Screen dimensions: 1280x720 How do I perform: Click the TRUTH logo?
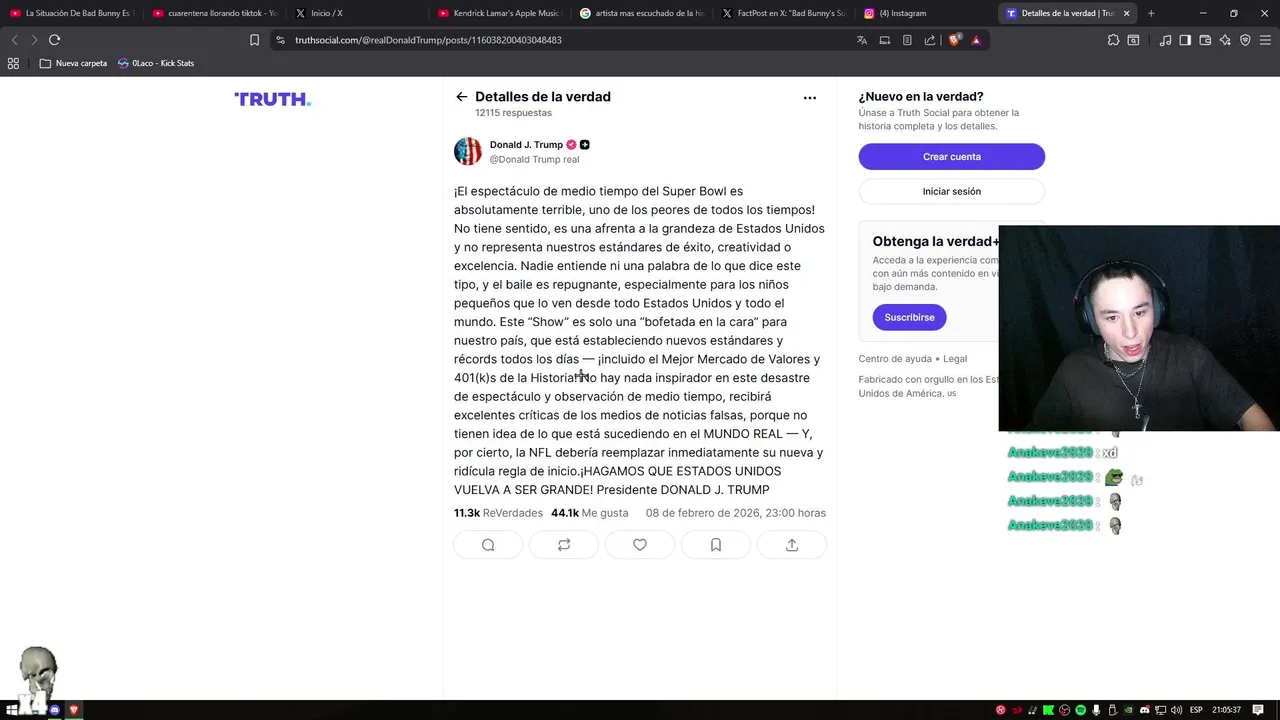tap(272, 99)
